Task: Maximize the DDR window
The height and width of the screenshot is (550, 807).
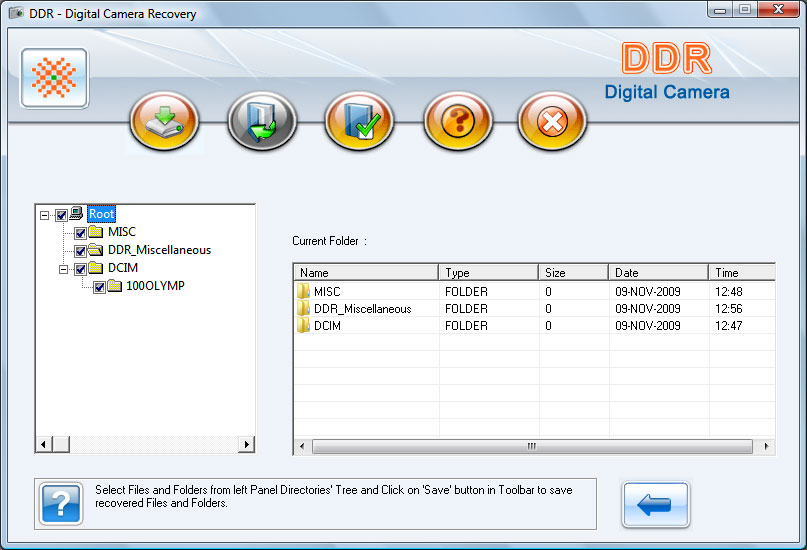Action: [744, 10]
